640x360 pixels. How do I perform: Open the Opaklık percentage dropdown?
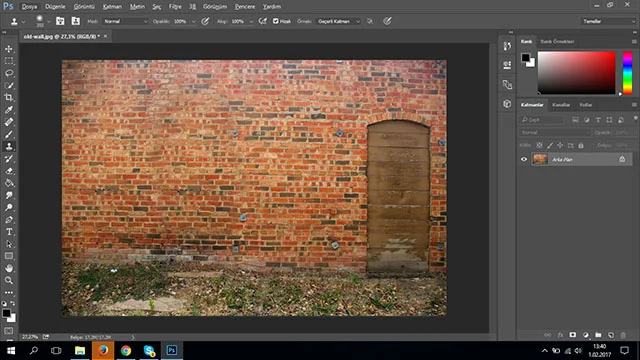coord(193,21)
